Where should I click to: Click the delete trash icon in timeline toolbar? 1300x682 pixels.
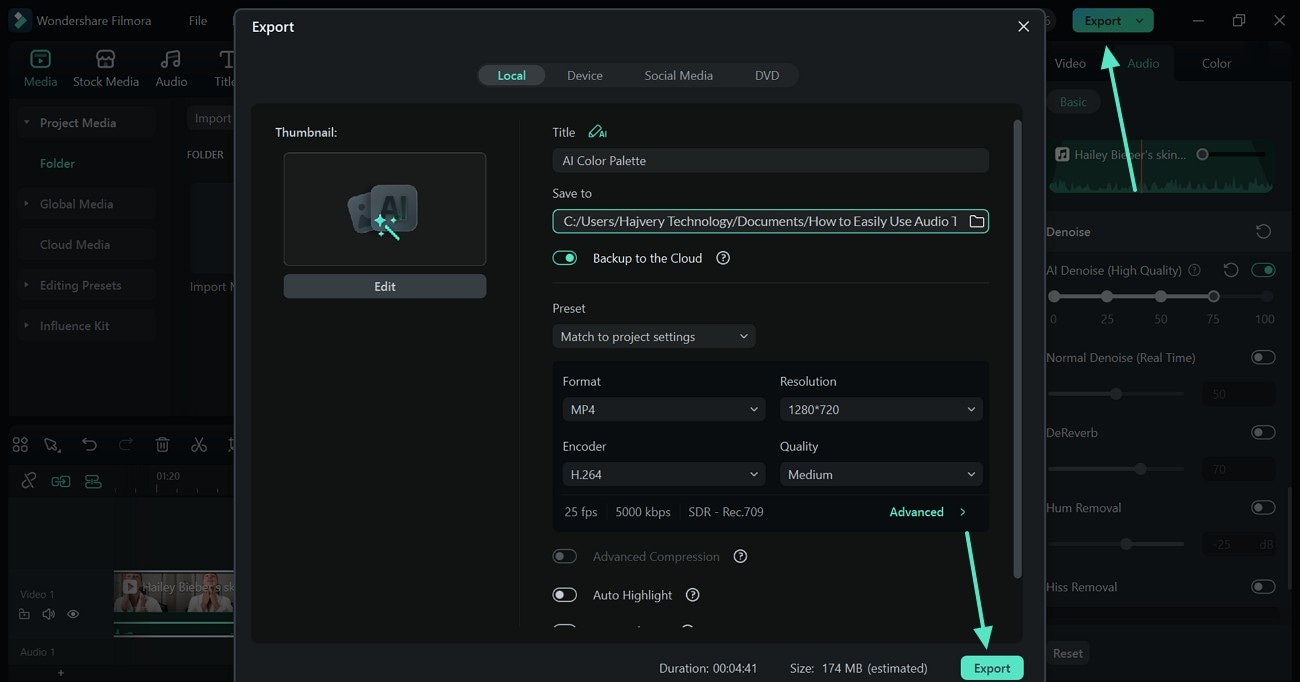click(163, 445)
